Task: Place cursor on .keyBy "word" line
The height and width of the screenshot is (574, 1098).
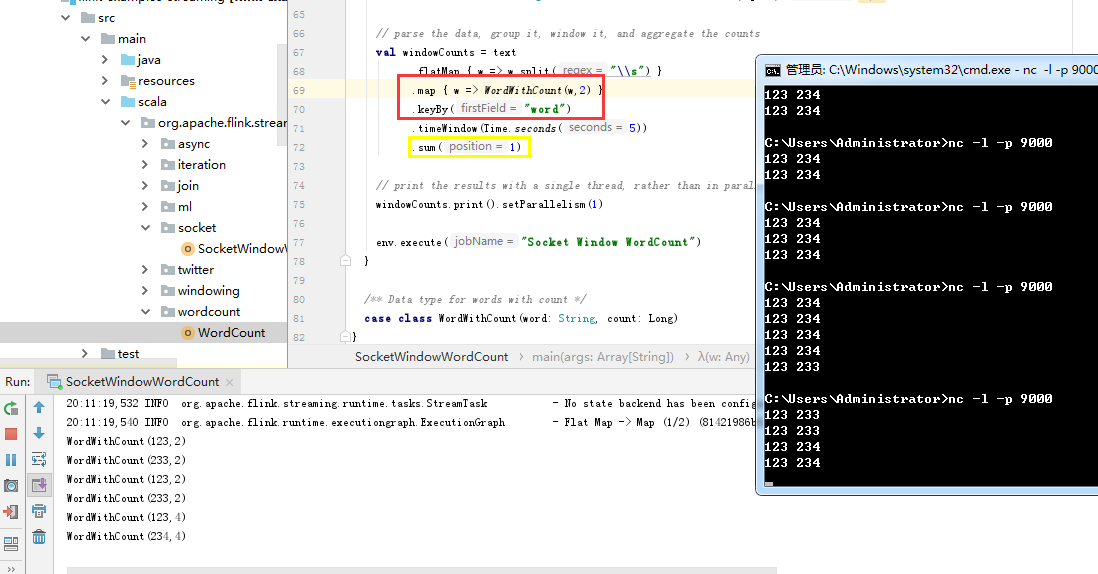Action: [492, 109]
